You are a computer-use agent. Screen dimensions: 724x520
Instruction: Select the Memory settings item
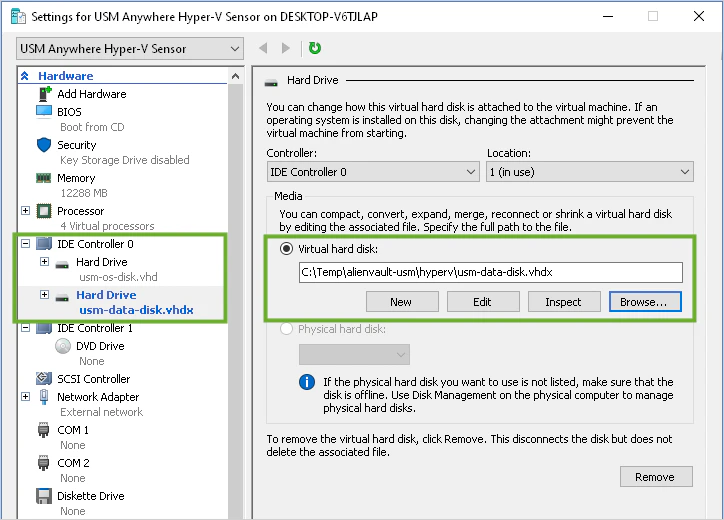(x=76, y=178)
